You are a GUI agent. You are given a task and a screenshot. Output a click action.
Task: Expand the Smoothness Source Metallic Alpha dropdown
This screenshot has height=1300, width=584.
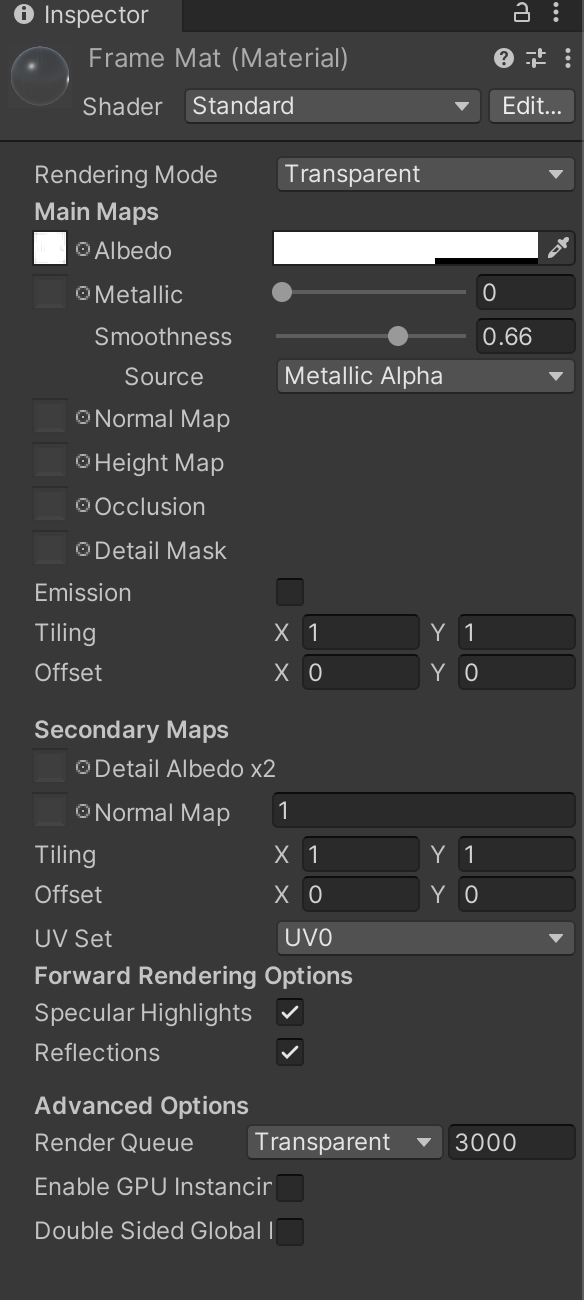(x=425, y=376)
